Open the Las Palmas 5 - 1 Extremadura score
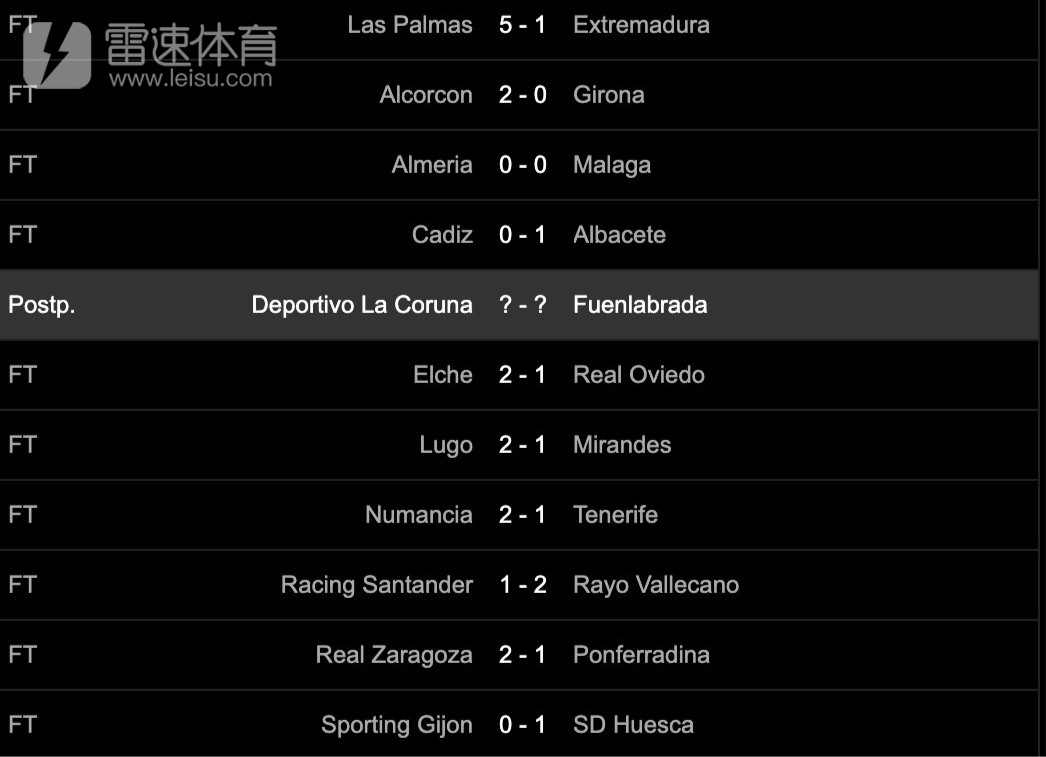The height and width of the screenshot is (757, 1046). [x=522, y=25]
